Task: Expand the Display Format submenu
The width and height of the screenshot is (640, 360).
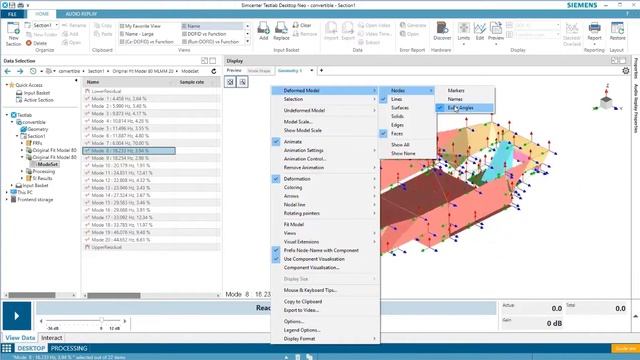Action: pos(325,339)
